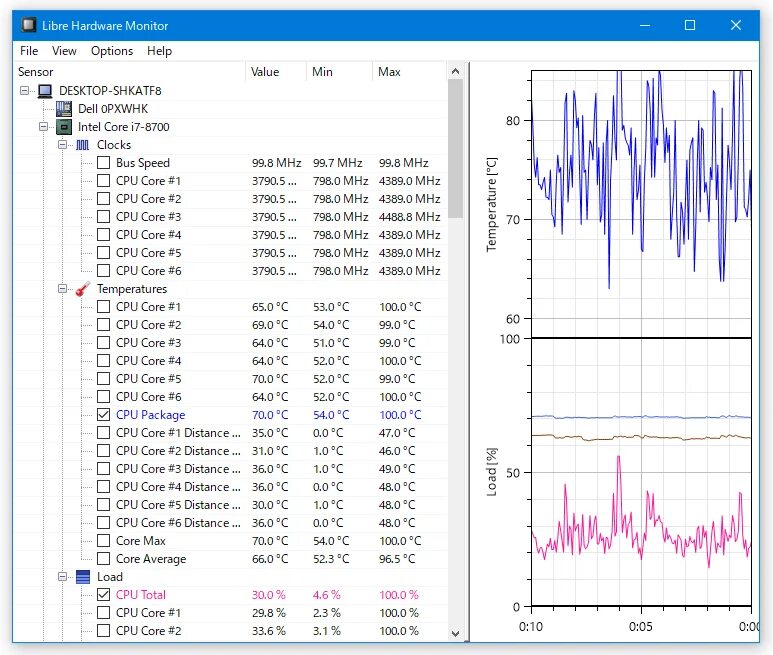The width and height of the screenshot is (773, 655).
Task: Click the scroll down arrow of sensor list
Action: coord(456,633)
